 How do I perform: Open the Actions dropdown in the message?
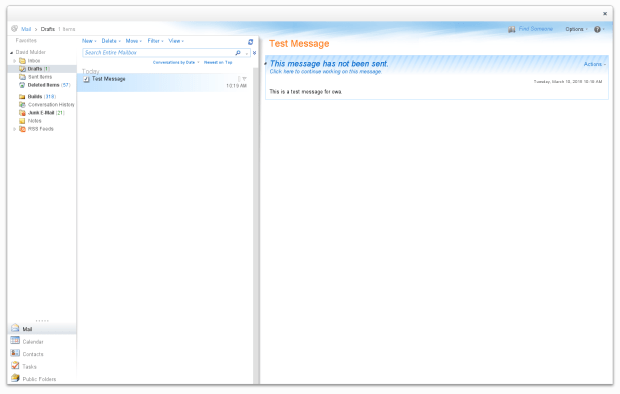594,64
